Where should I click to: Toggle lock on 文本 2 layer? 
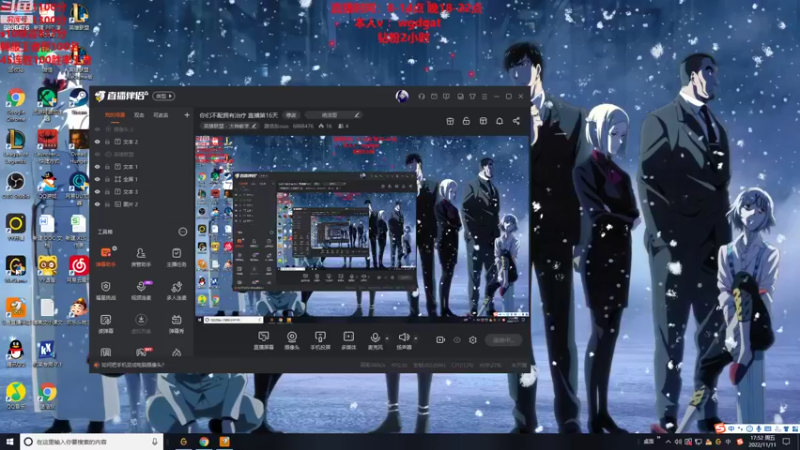point(107,142)
